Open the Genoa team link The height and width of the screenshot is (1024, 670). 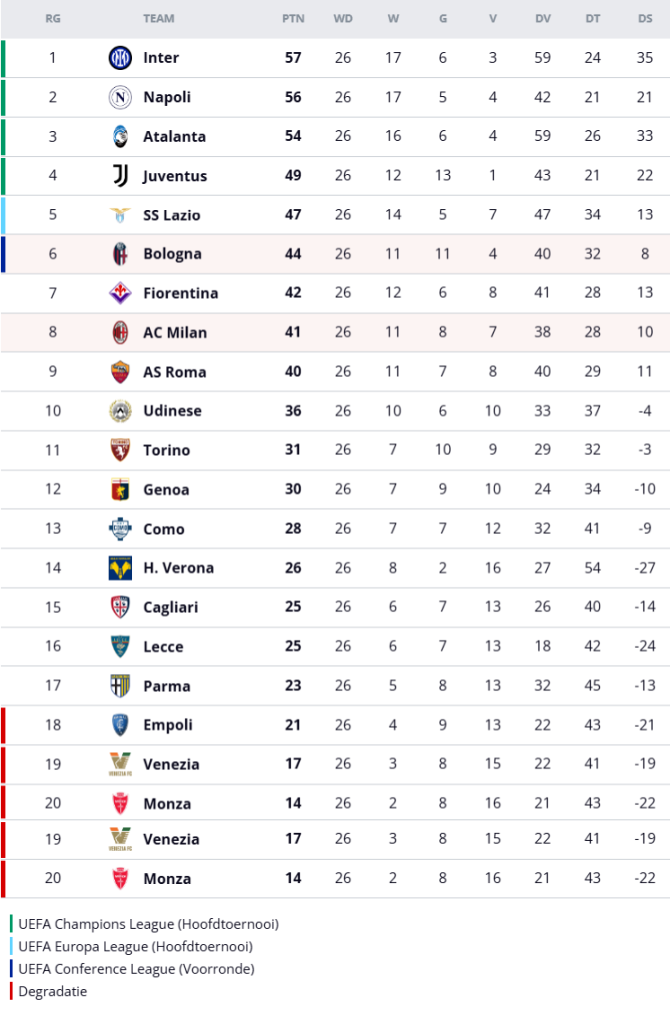(x=166, y=490)
